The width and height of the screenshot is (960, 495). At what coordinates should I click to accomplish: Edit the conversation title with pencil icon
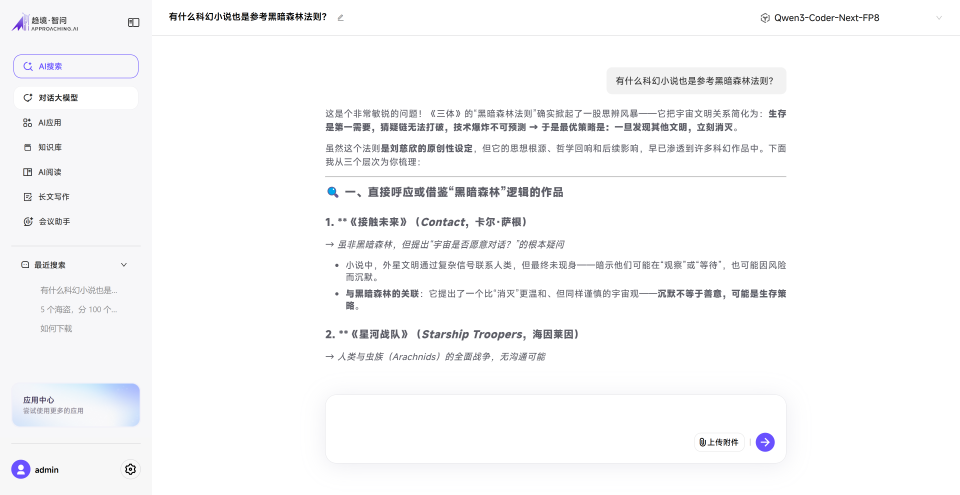(x=340, y=18)
